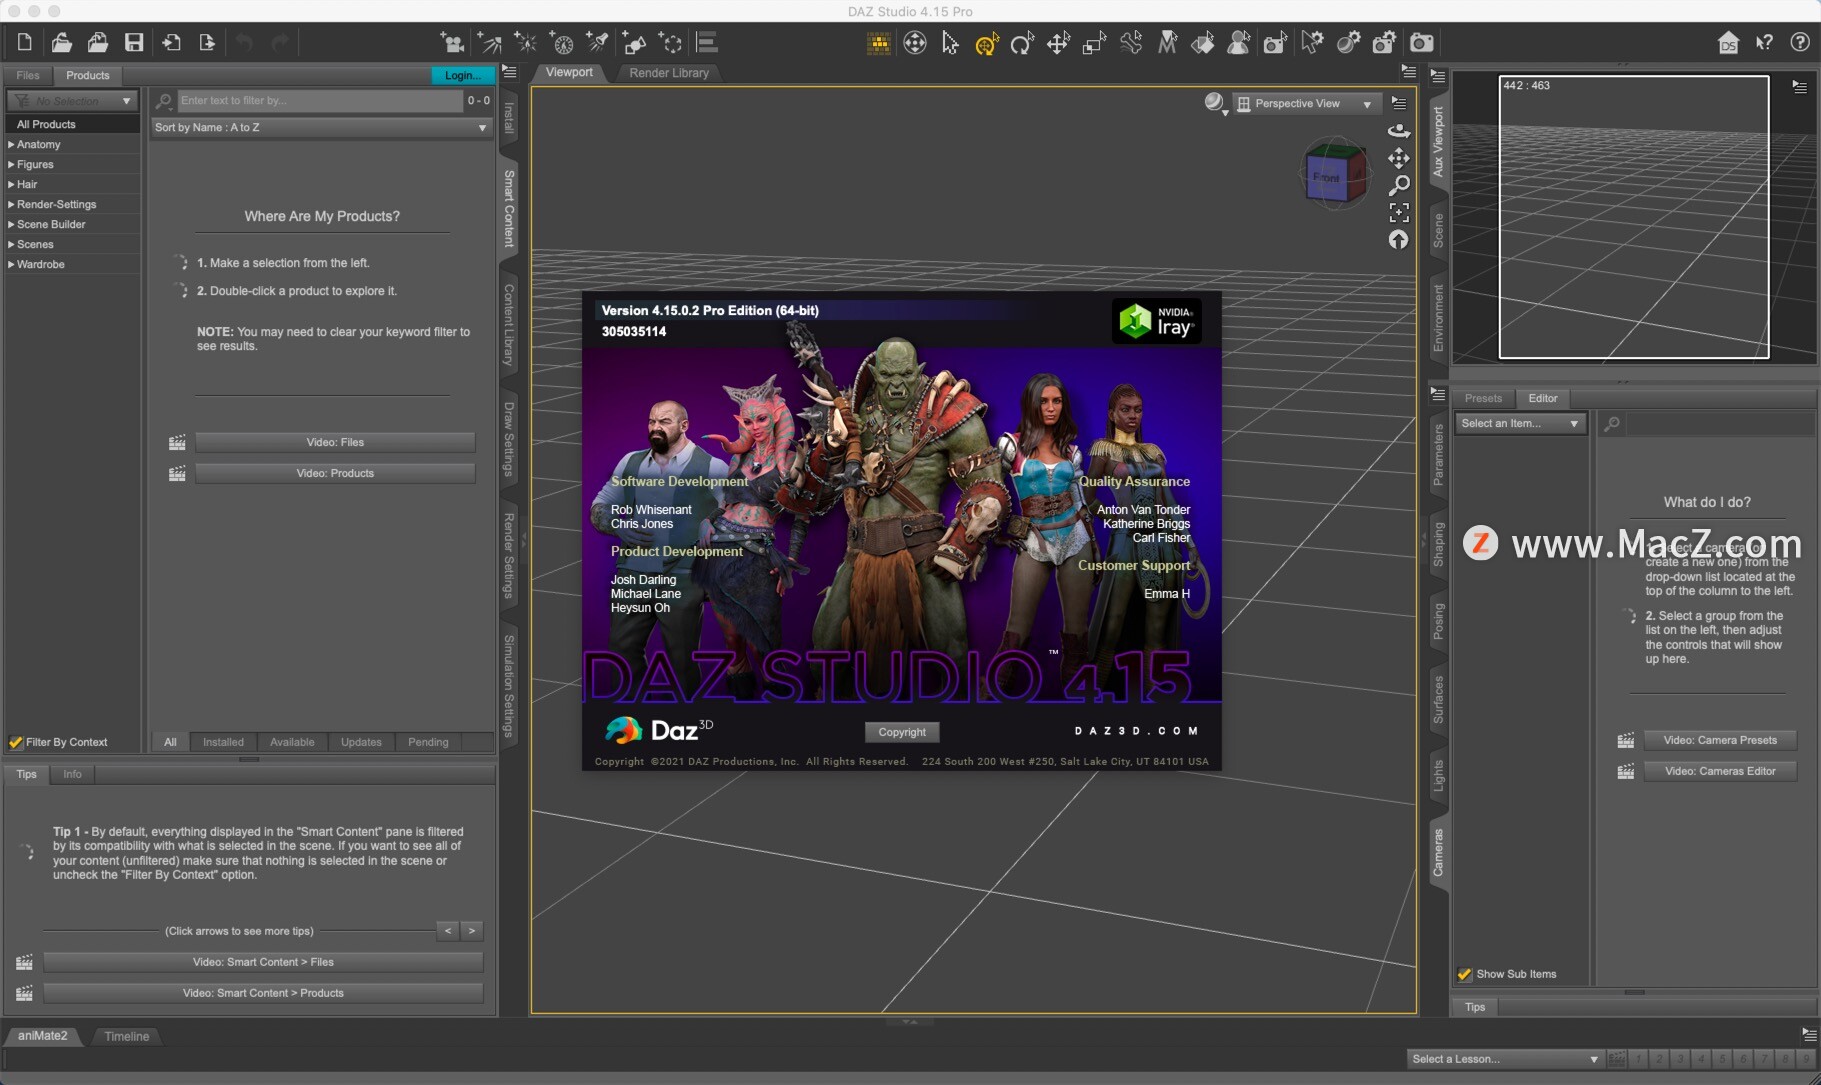This screenshot has width=1821, height=1085.
Task: Toggle the Filter By Context checkbox
Action: (x=16, y=742)
